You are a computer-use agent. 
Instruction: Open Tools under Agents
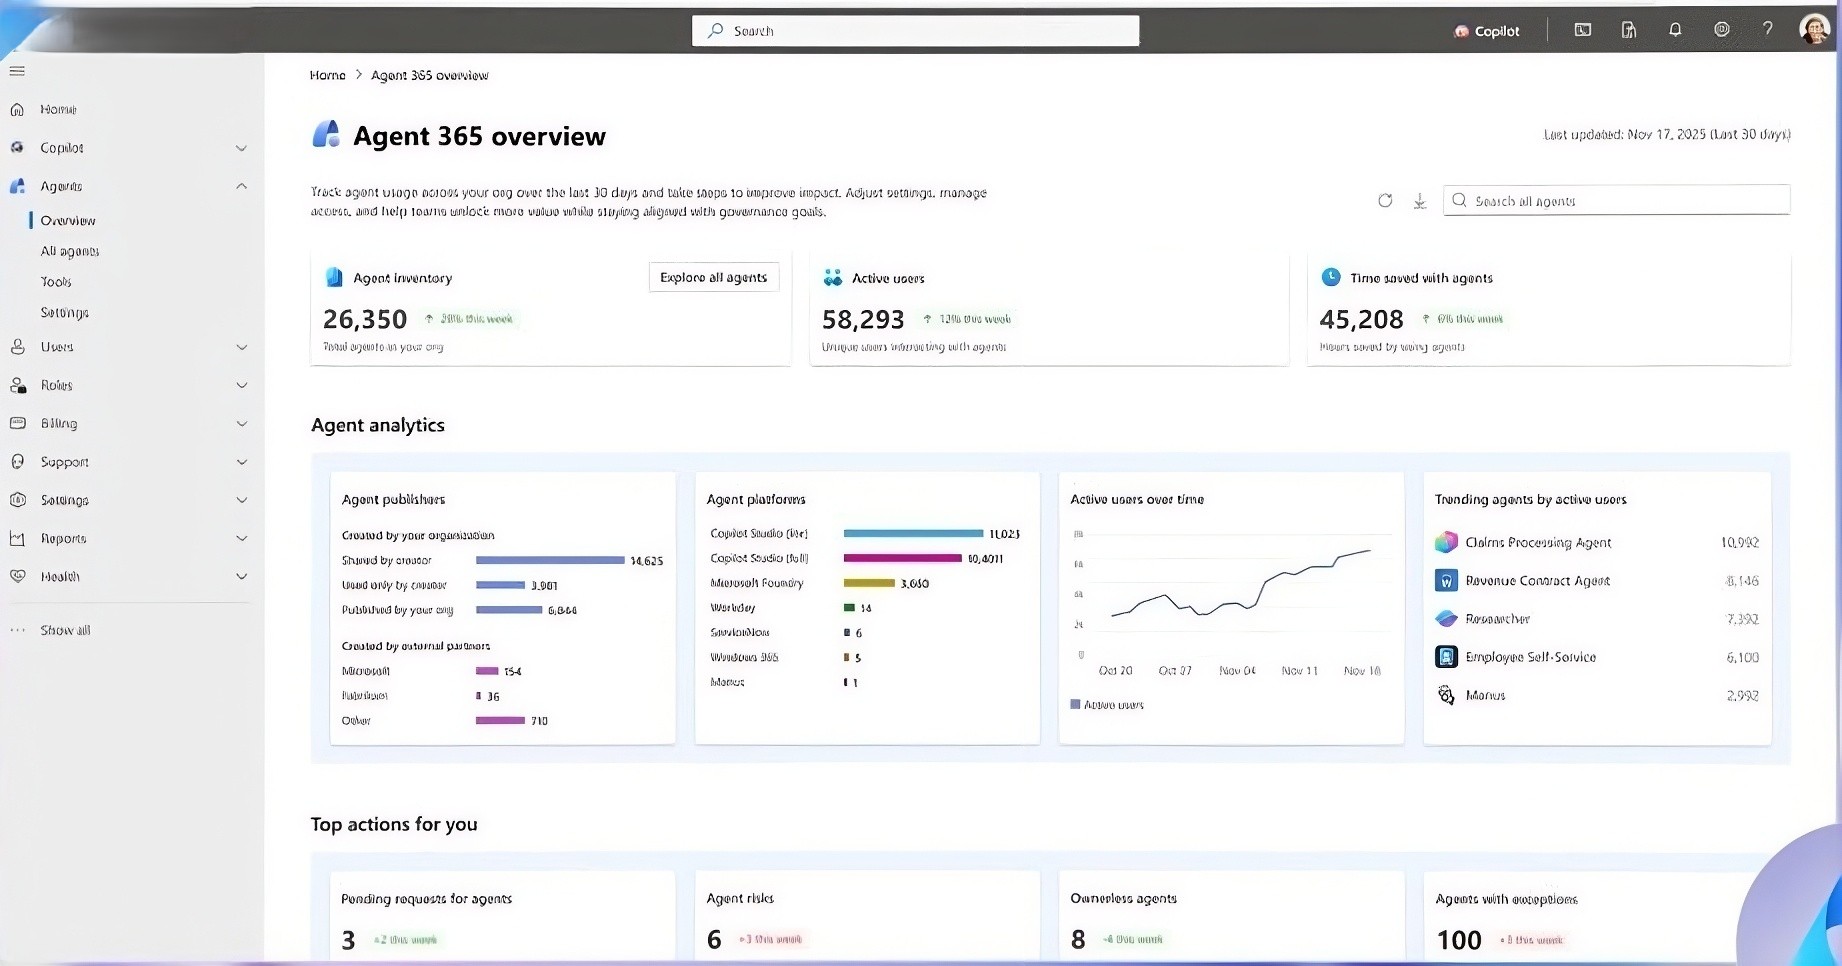tap(56, 282)
